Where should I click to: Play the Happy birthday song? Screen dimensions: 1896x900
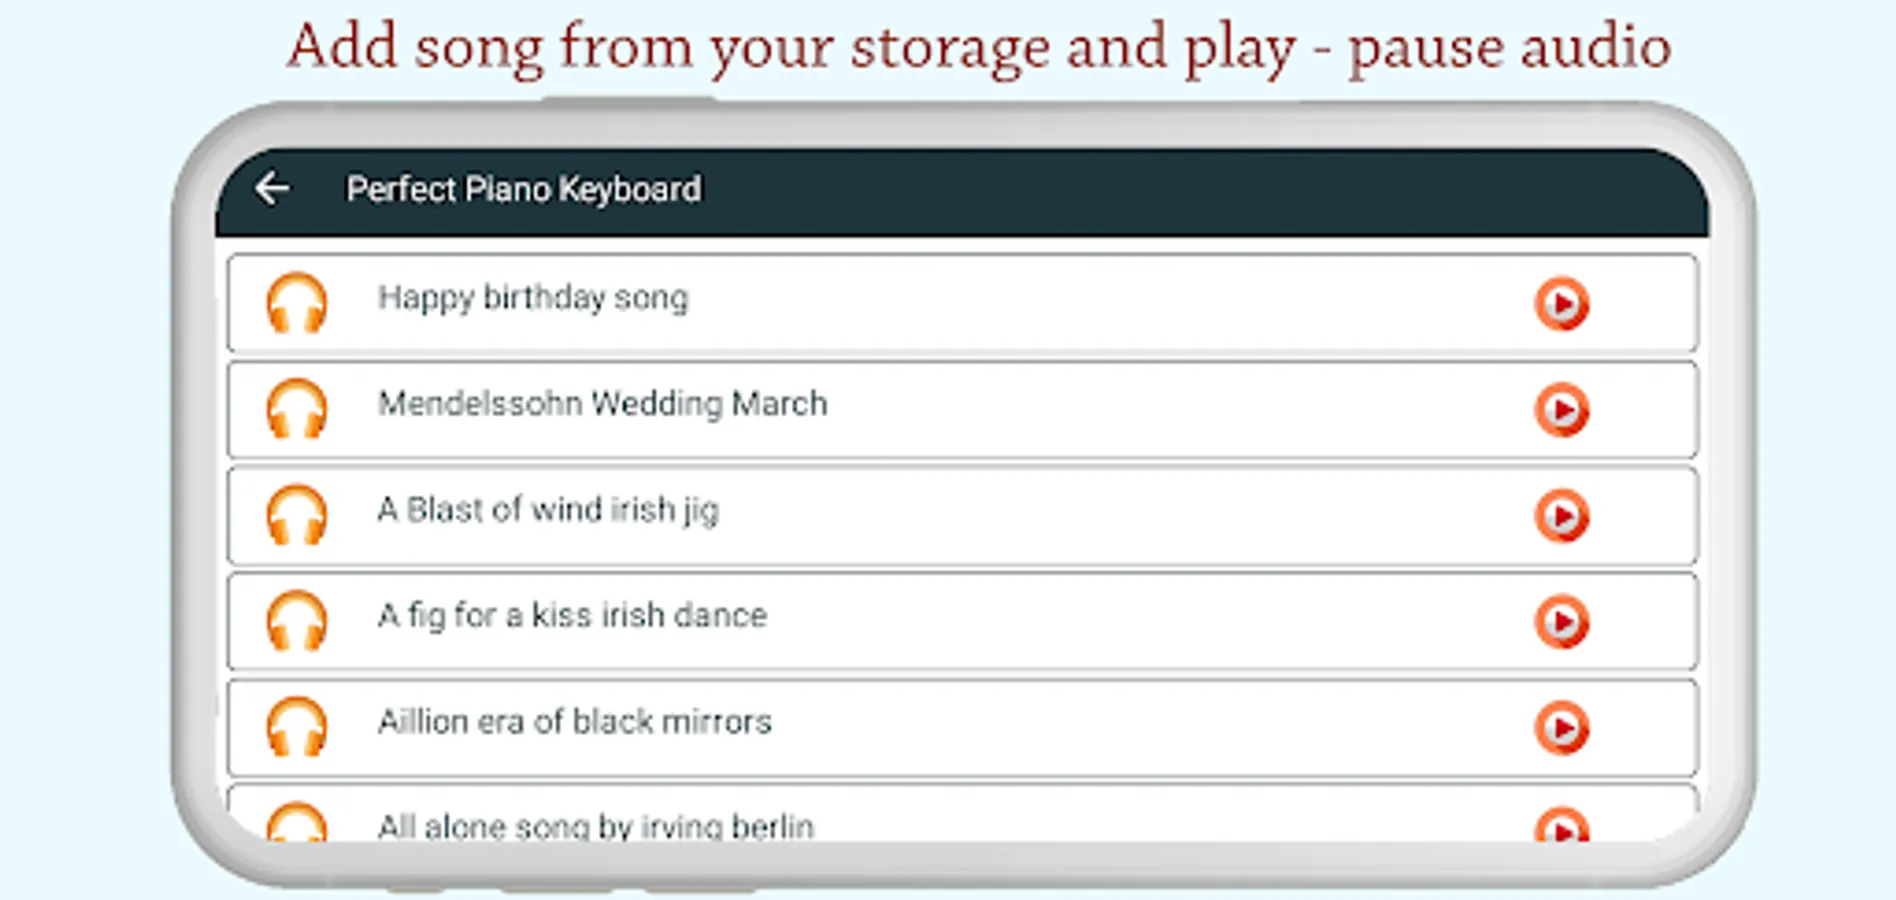(x=1561, y=303)
